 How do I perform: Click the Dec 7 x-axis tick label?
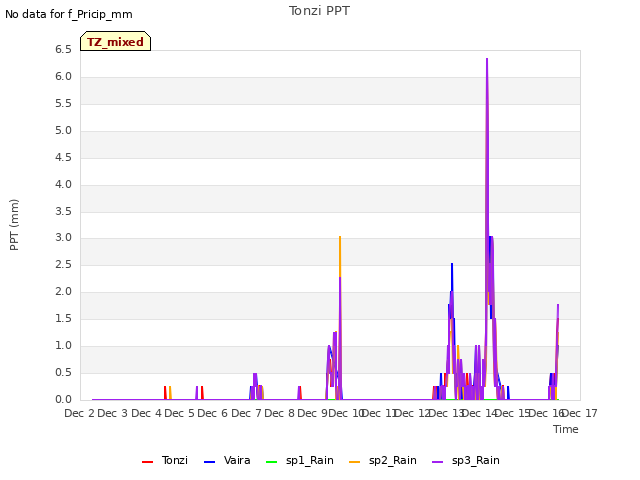click(246, 413)
